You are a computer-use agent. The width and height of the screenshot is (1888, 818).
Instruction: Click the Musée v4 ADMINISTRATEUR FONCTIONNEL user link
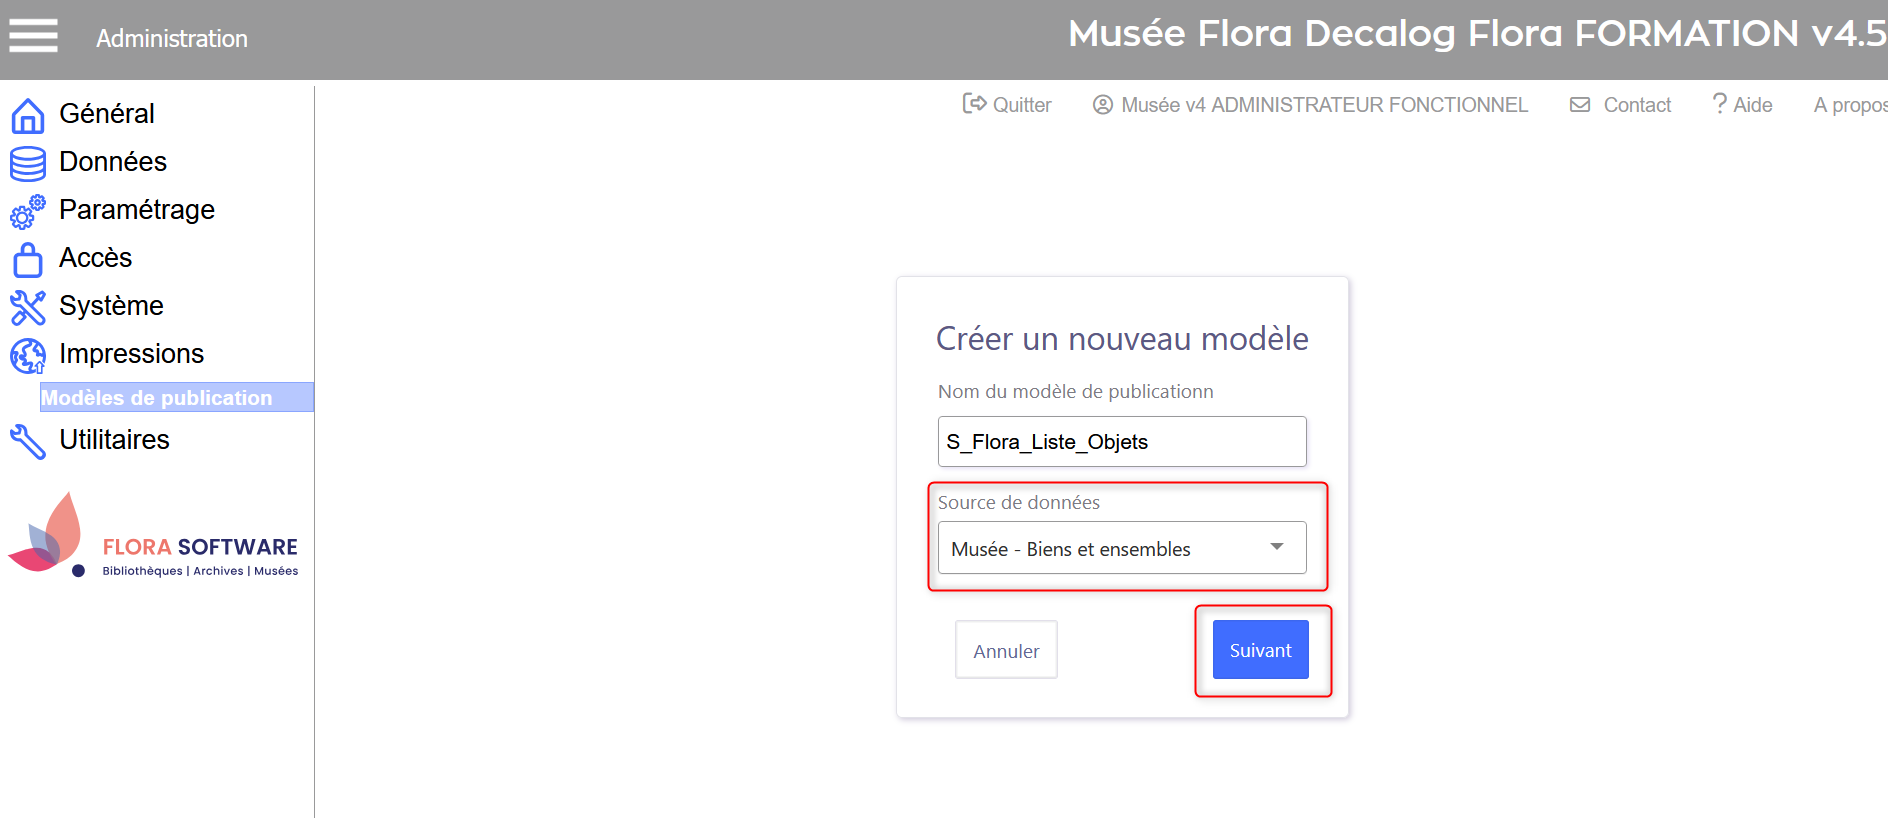[1311, 105]
